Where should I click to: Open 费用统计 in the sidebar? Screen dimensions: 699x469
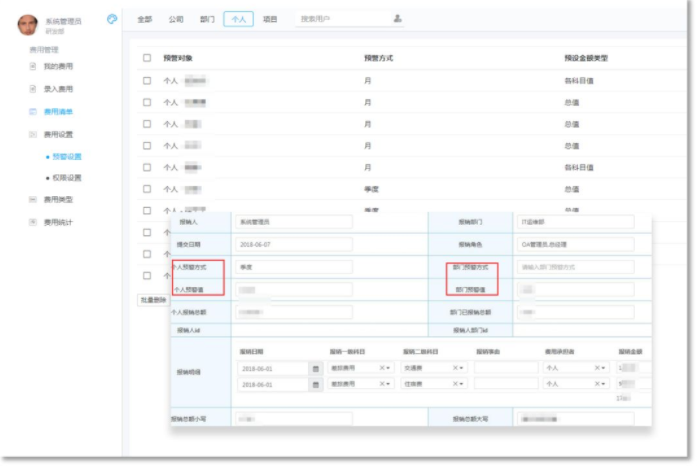[x=58, y=222]
